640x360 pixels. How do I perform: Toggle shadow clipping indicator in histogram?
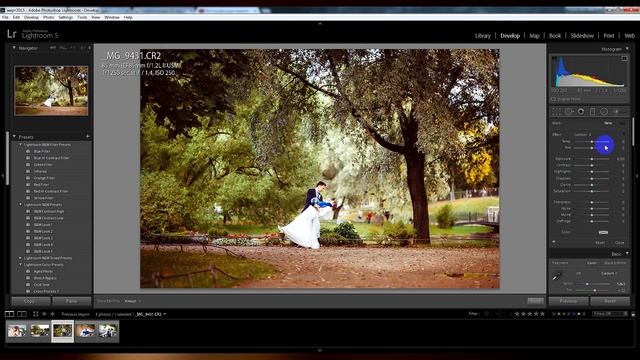554,59
